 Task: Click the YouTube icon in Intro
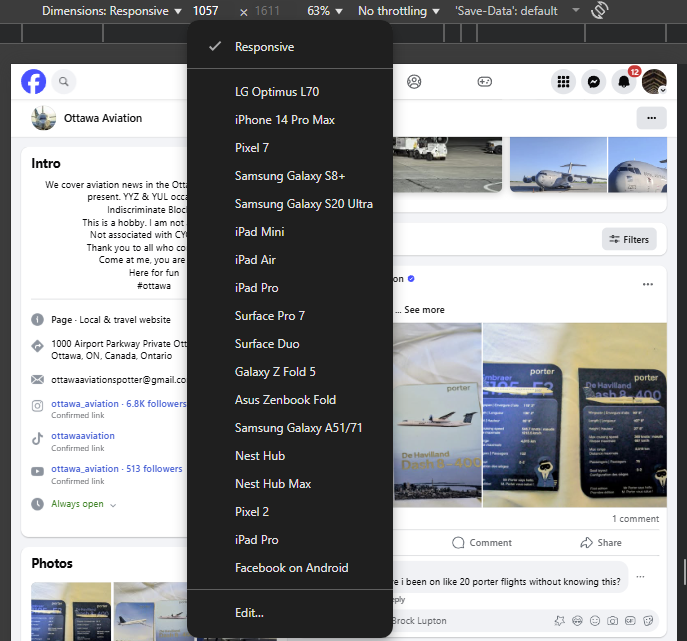coord(38,471)
